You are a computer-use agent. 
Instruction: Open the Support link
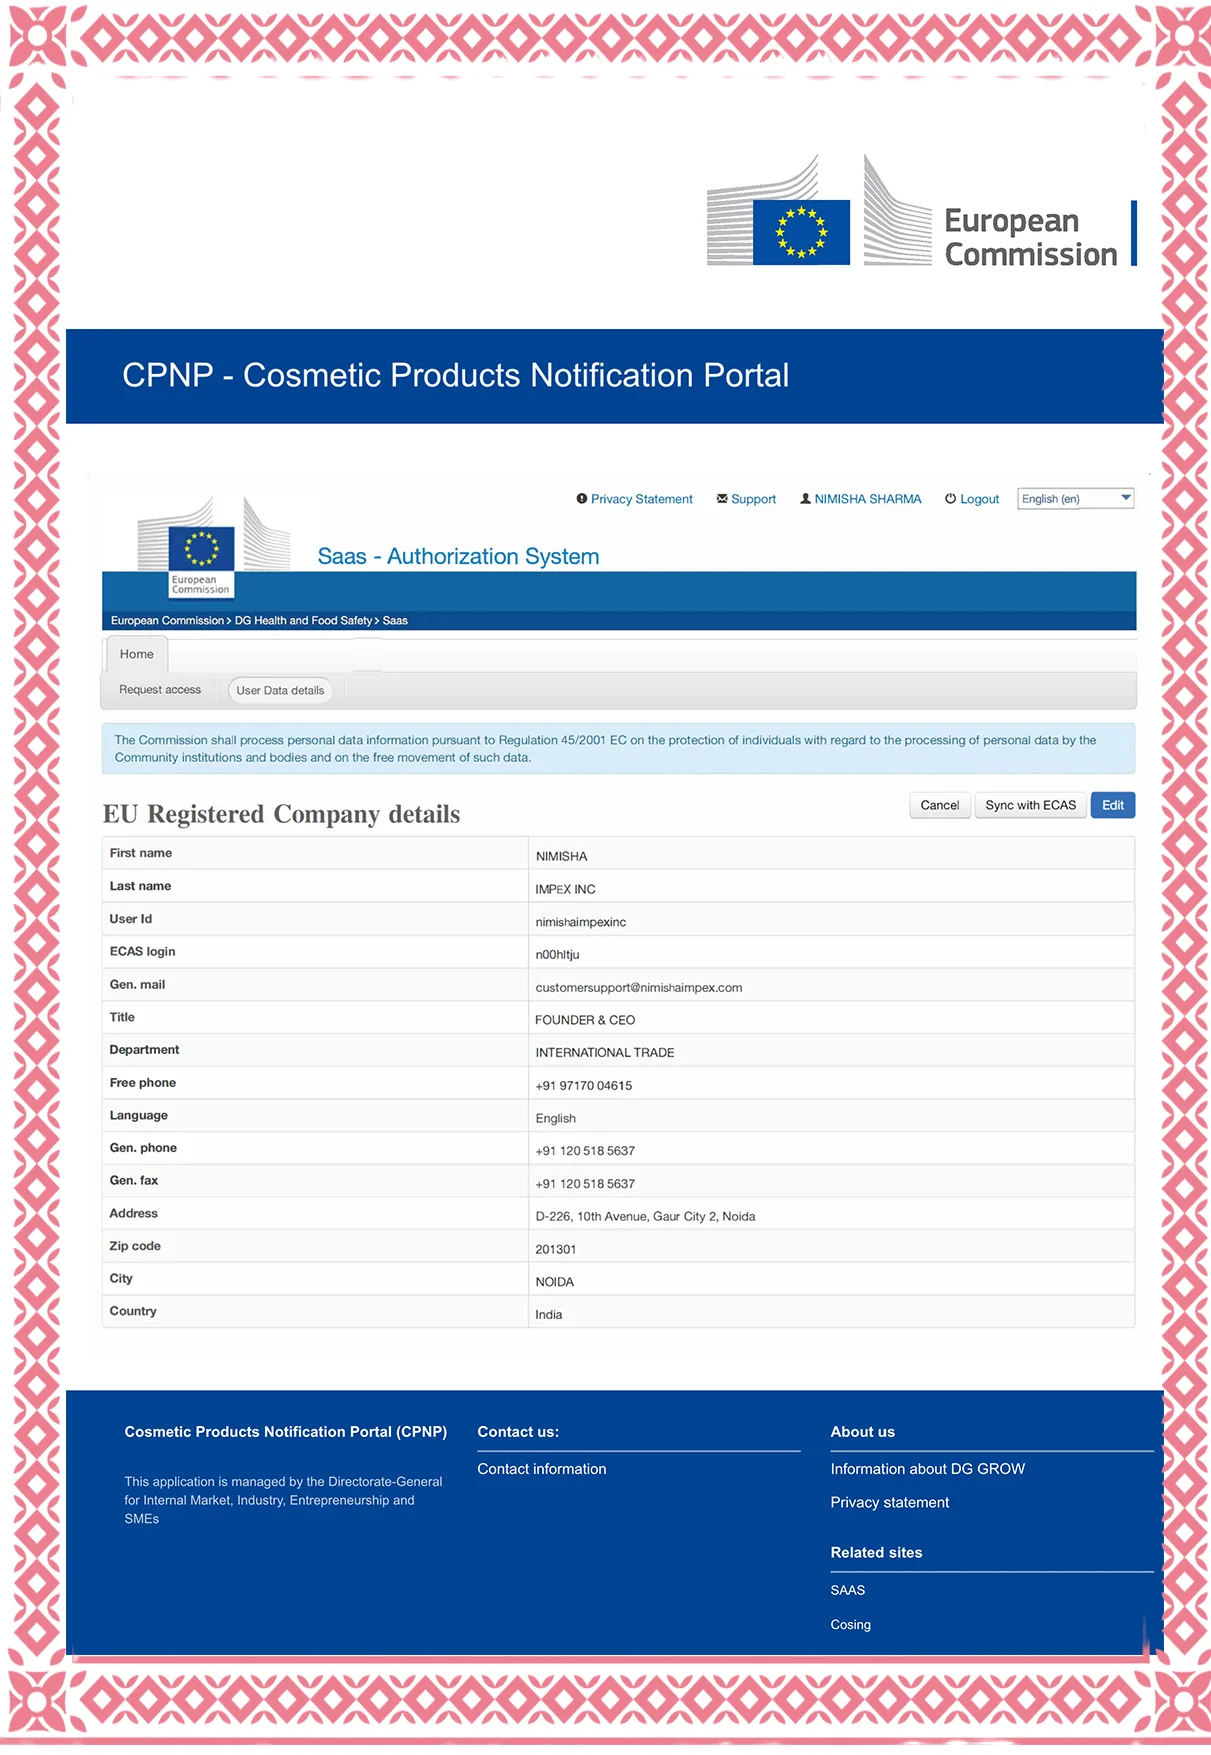(753, 499)
